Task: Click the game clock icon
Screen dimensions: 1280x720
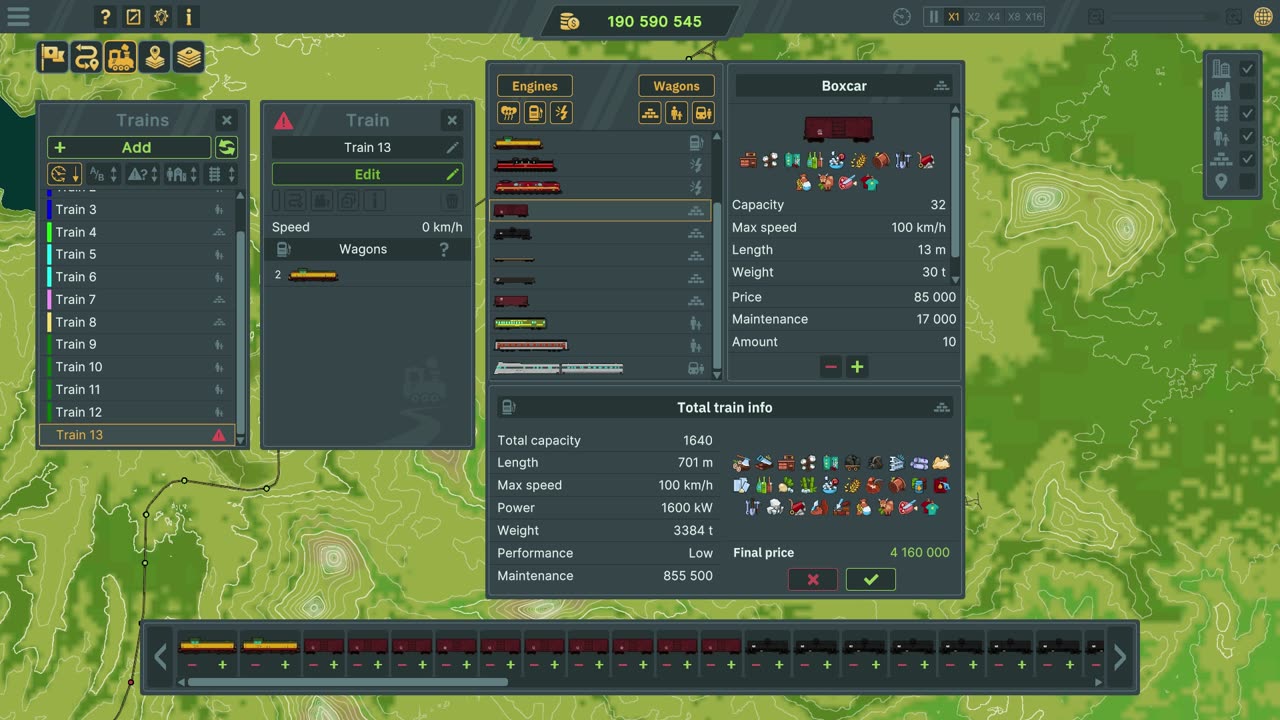Action: click(x=902, y=17)
